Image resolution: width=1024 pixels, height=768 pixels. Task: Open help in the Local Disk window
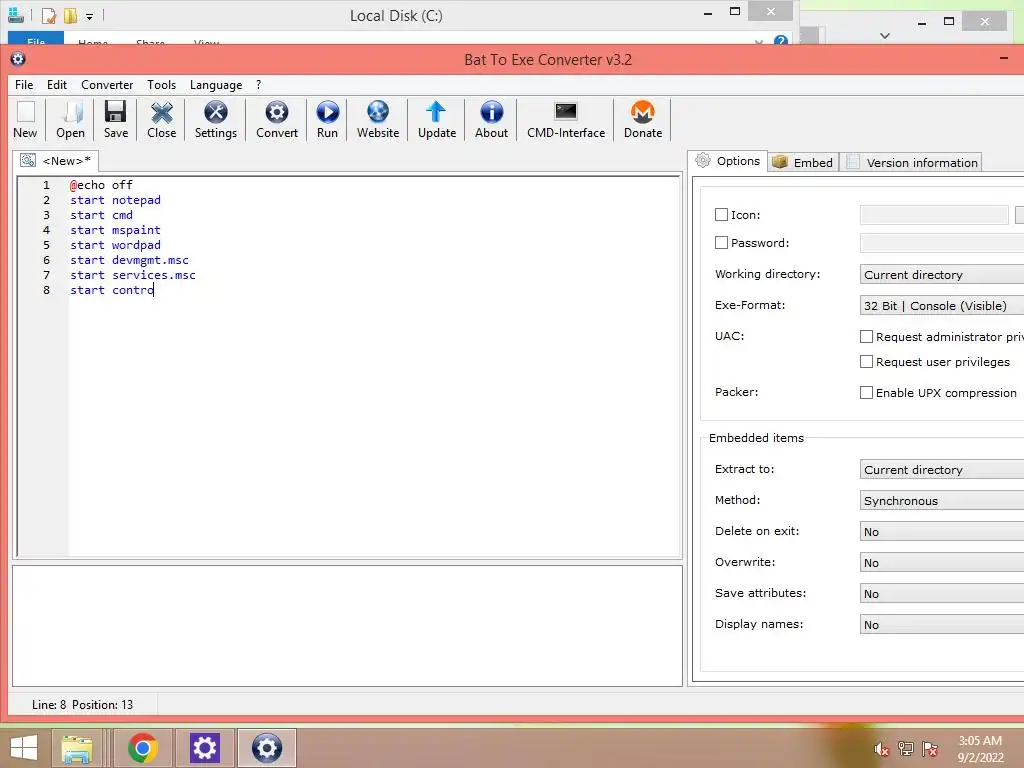[780, 42]
